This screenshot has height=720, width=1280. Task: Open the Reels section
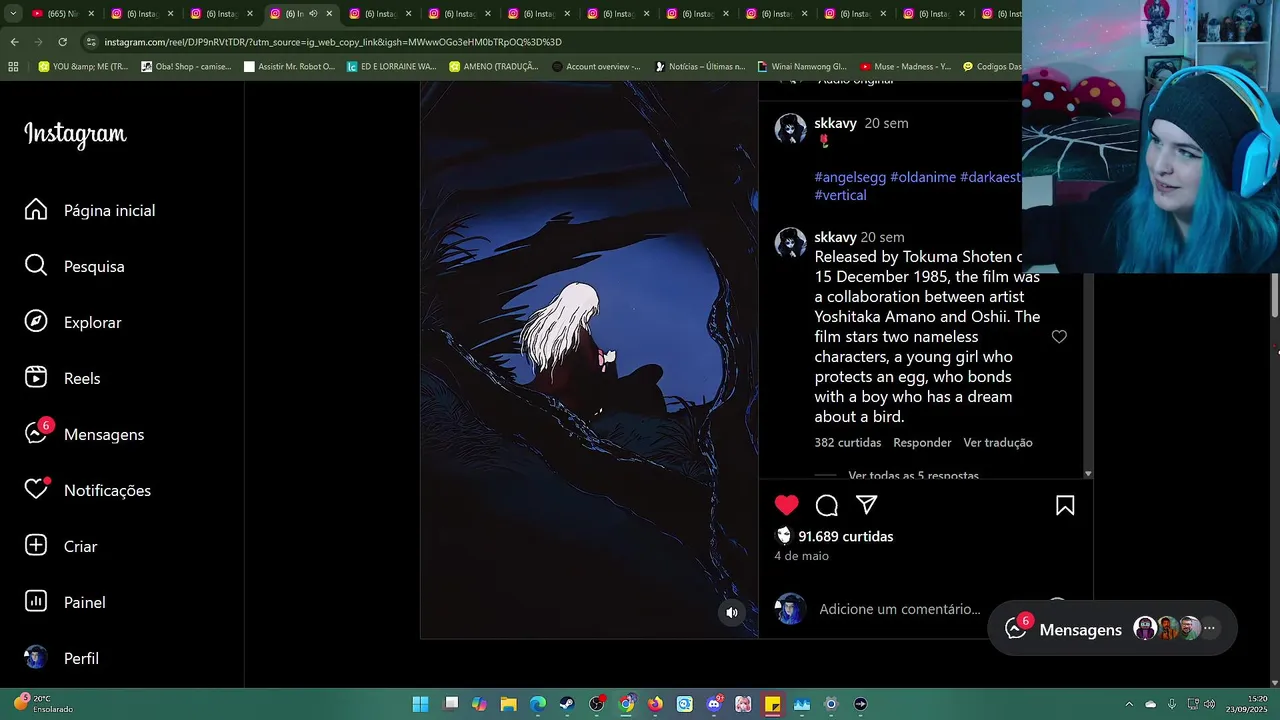click(x=63, y=378)
